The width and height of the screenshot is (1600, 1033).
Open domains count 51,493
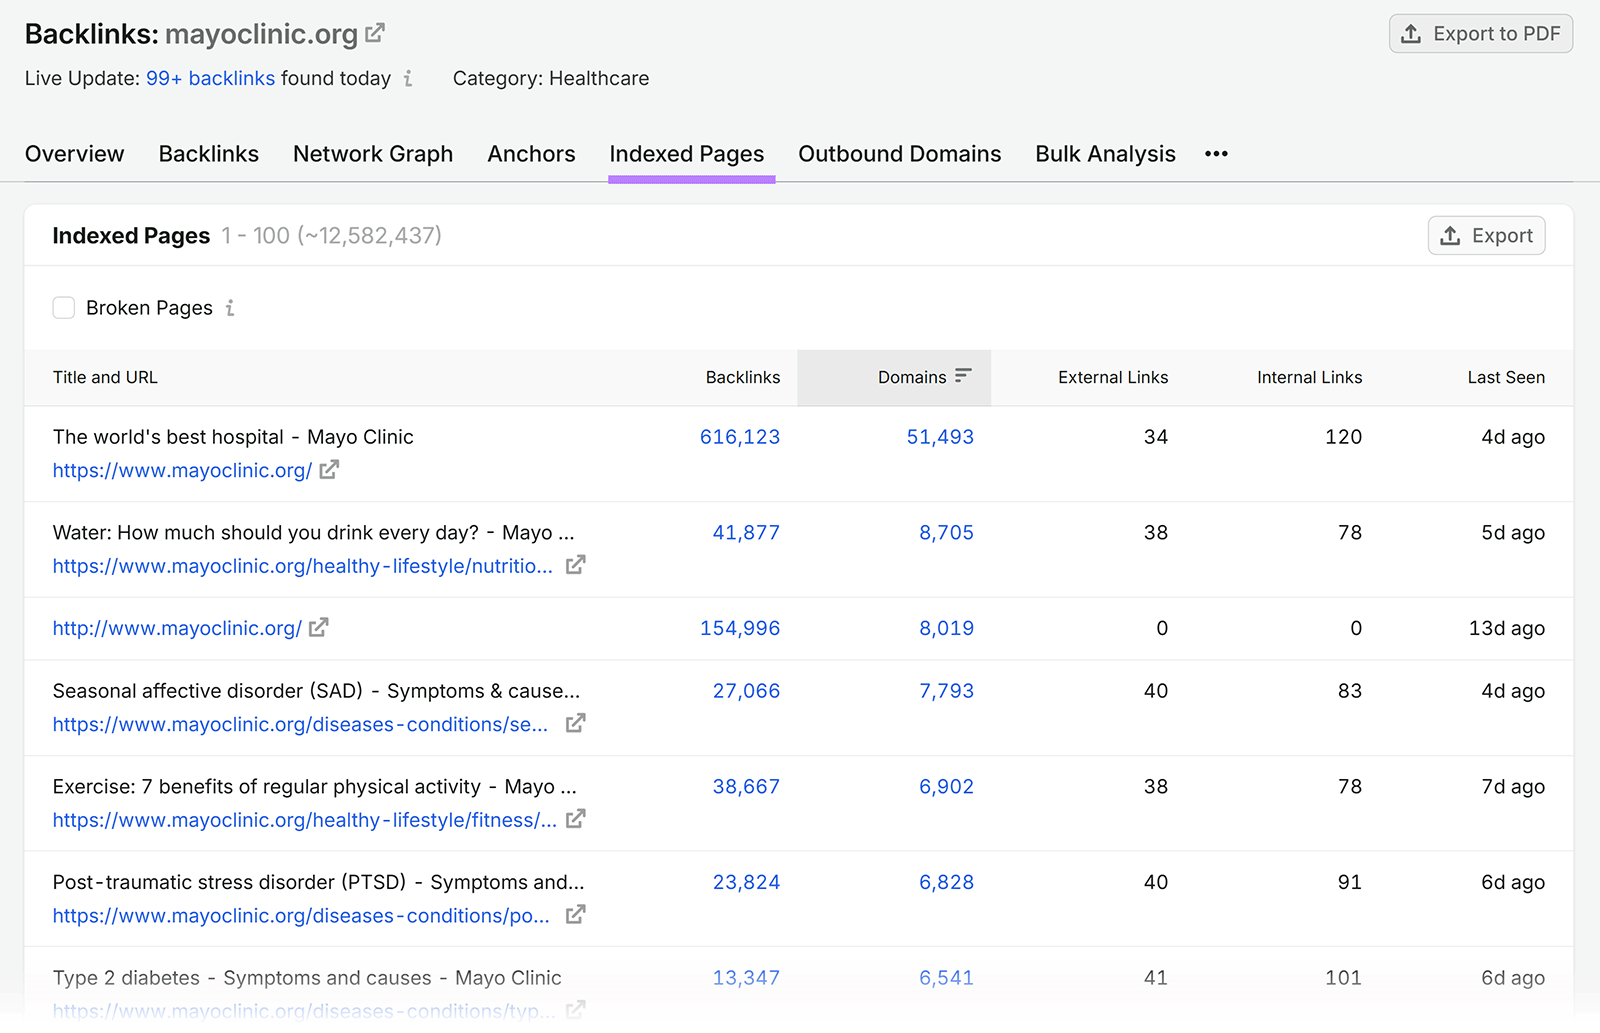(940, 437)
